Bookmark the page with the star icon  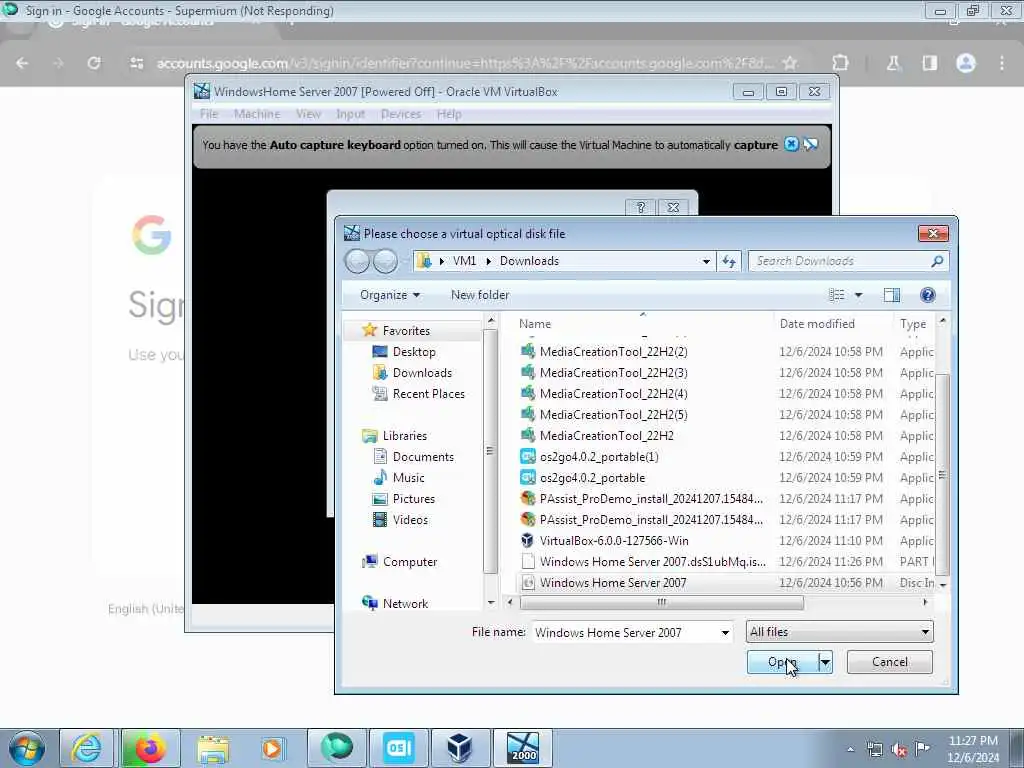[x=790, y=63]
